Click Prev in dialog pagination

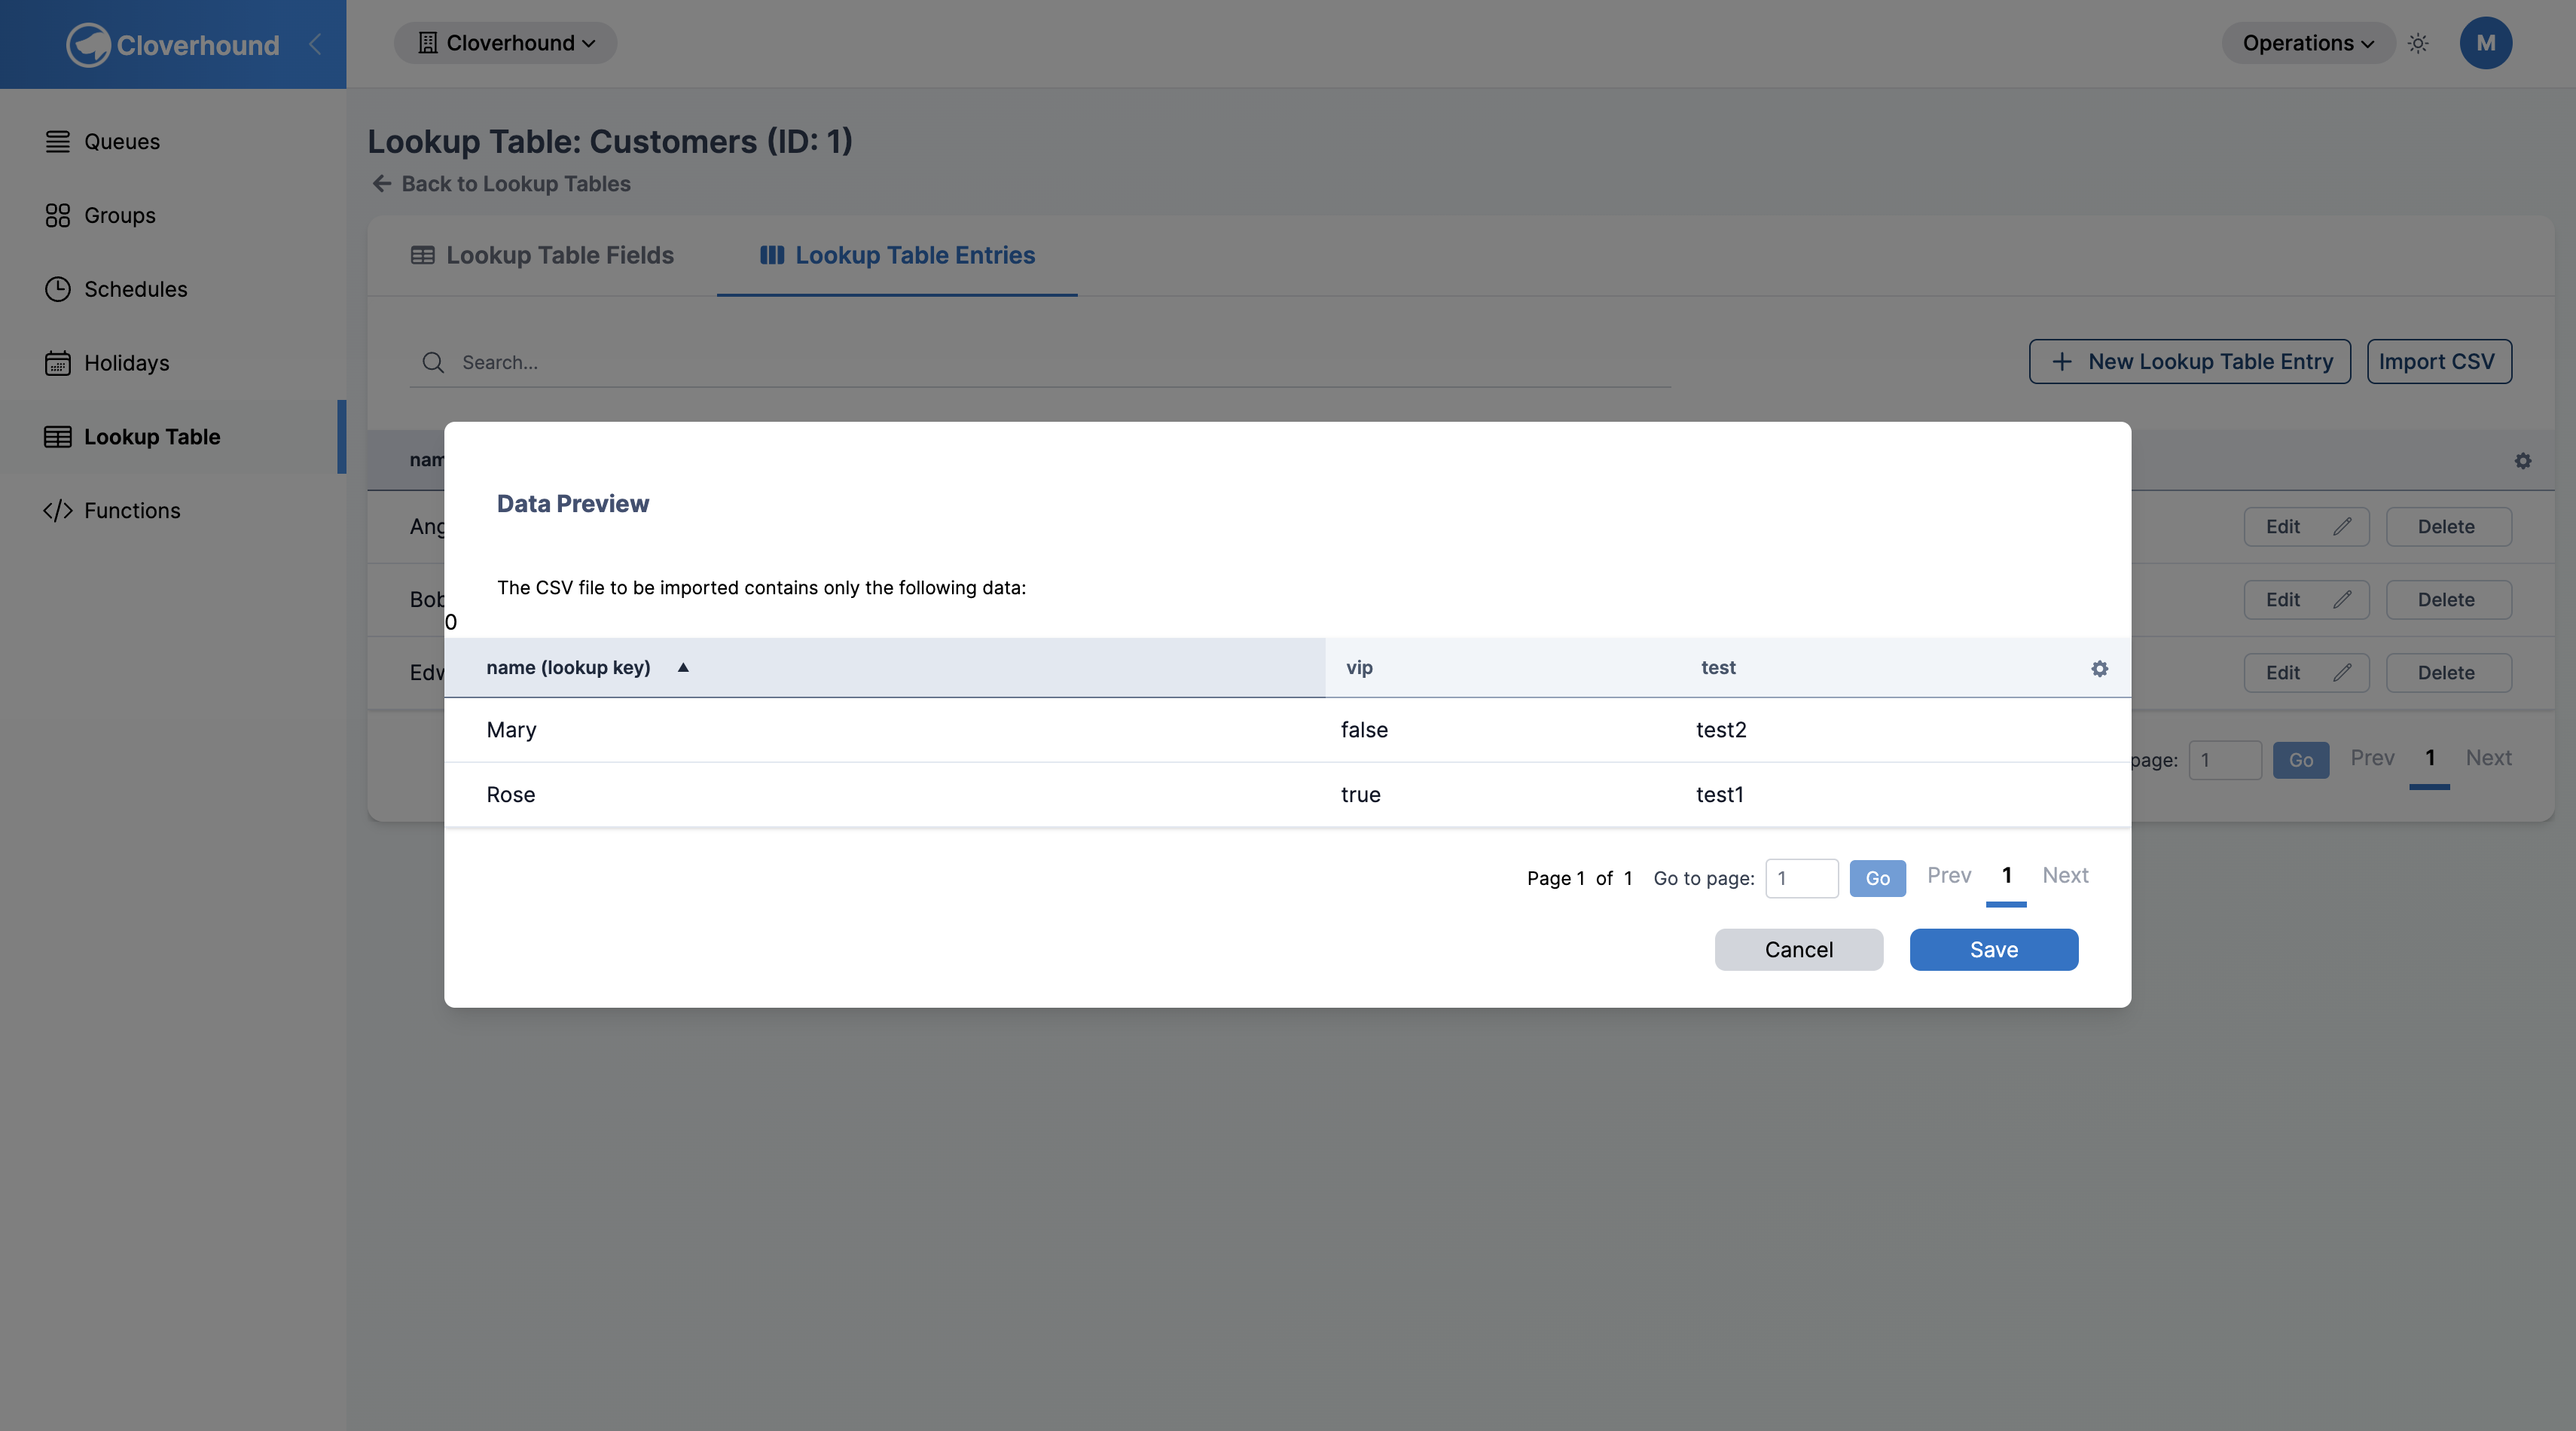click(1949, 876)
